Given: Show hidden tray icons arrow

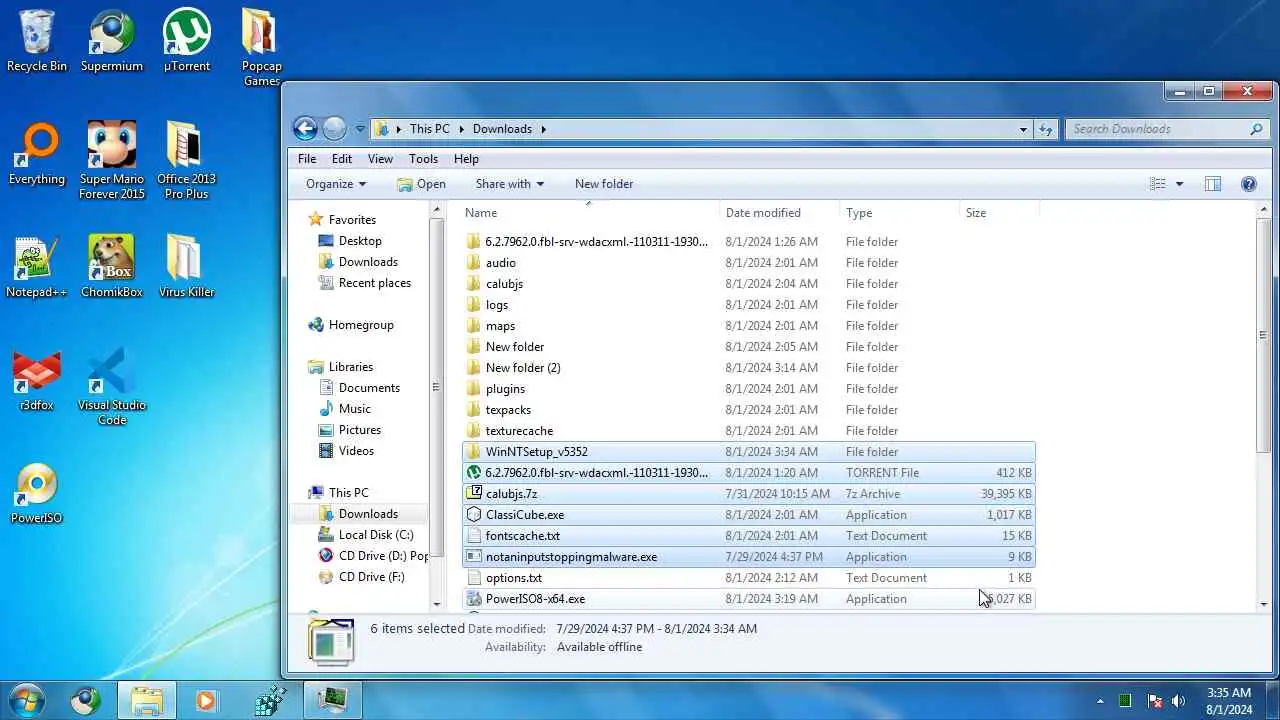Looking at the screenshot, I should pos(1100,701).
